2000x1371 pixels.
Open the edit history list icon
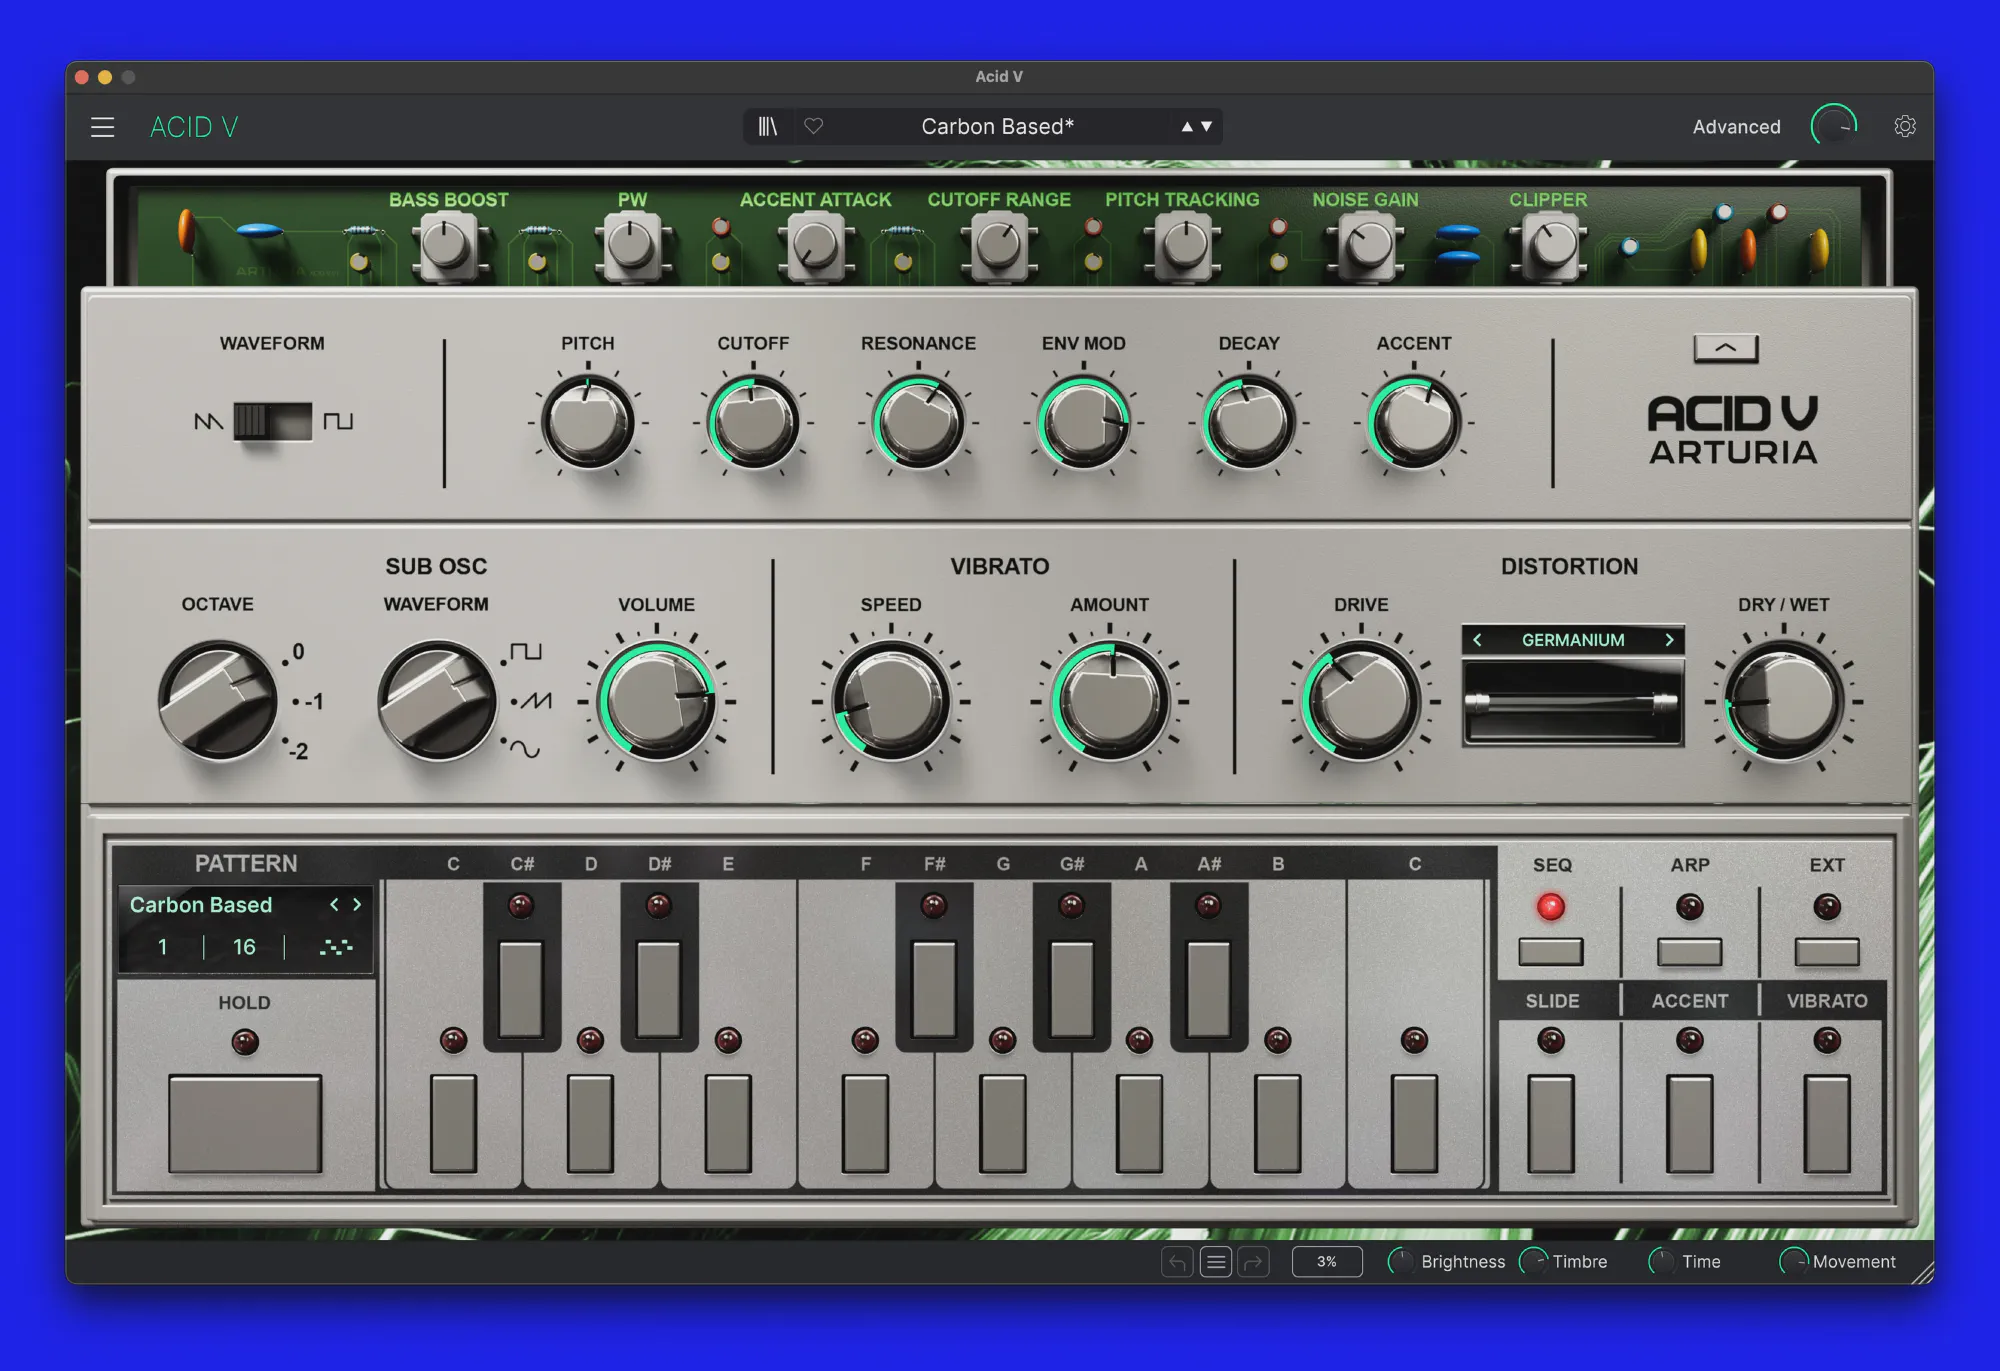point(1215,1262)
